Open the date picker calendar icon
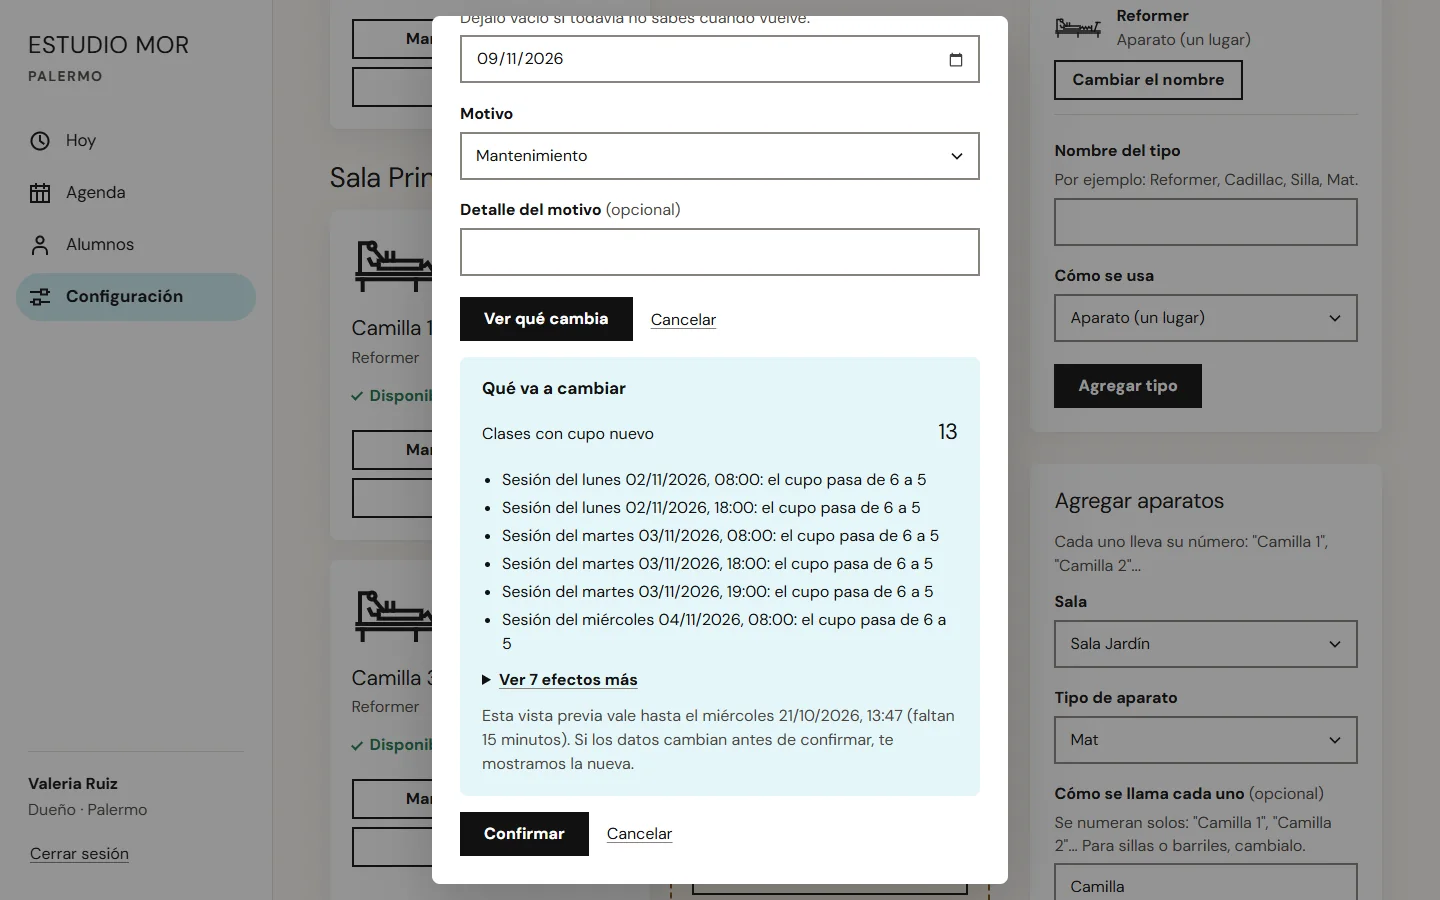 coord(956,59)
